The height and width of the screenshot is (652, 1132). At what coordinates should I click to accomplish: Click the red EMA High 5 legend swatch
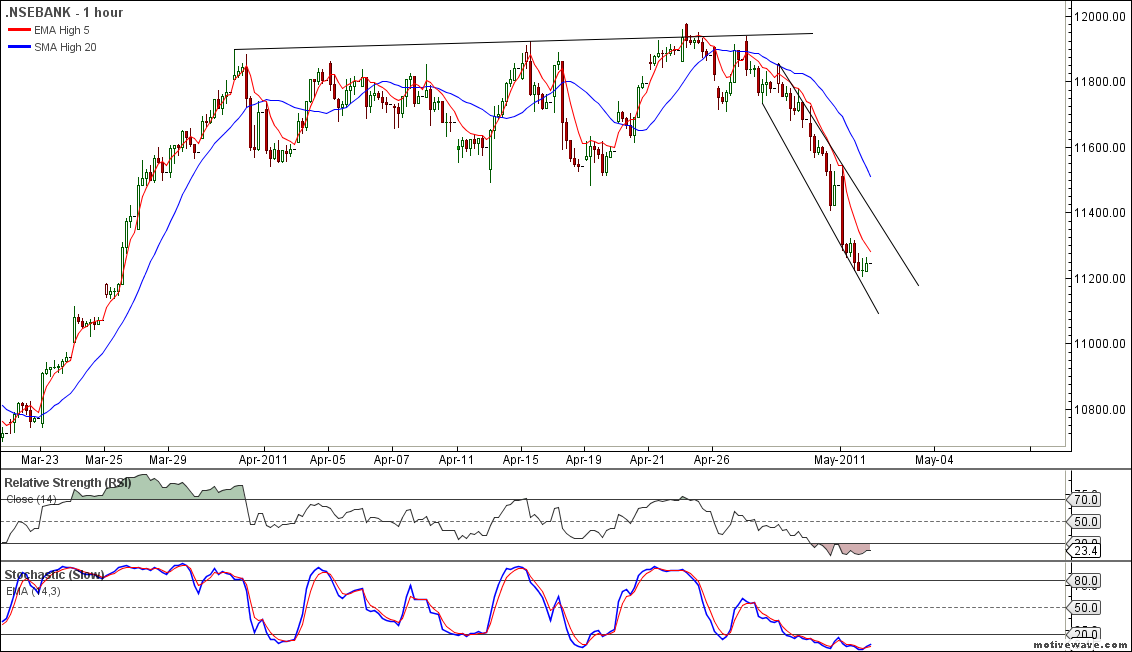click(x=20, y=31)
